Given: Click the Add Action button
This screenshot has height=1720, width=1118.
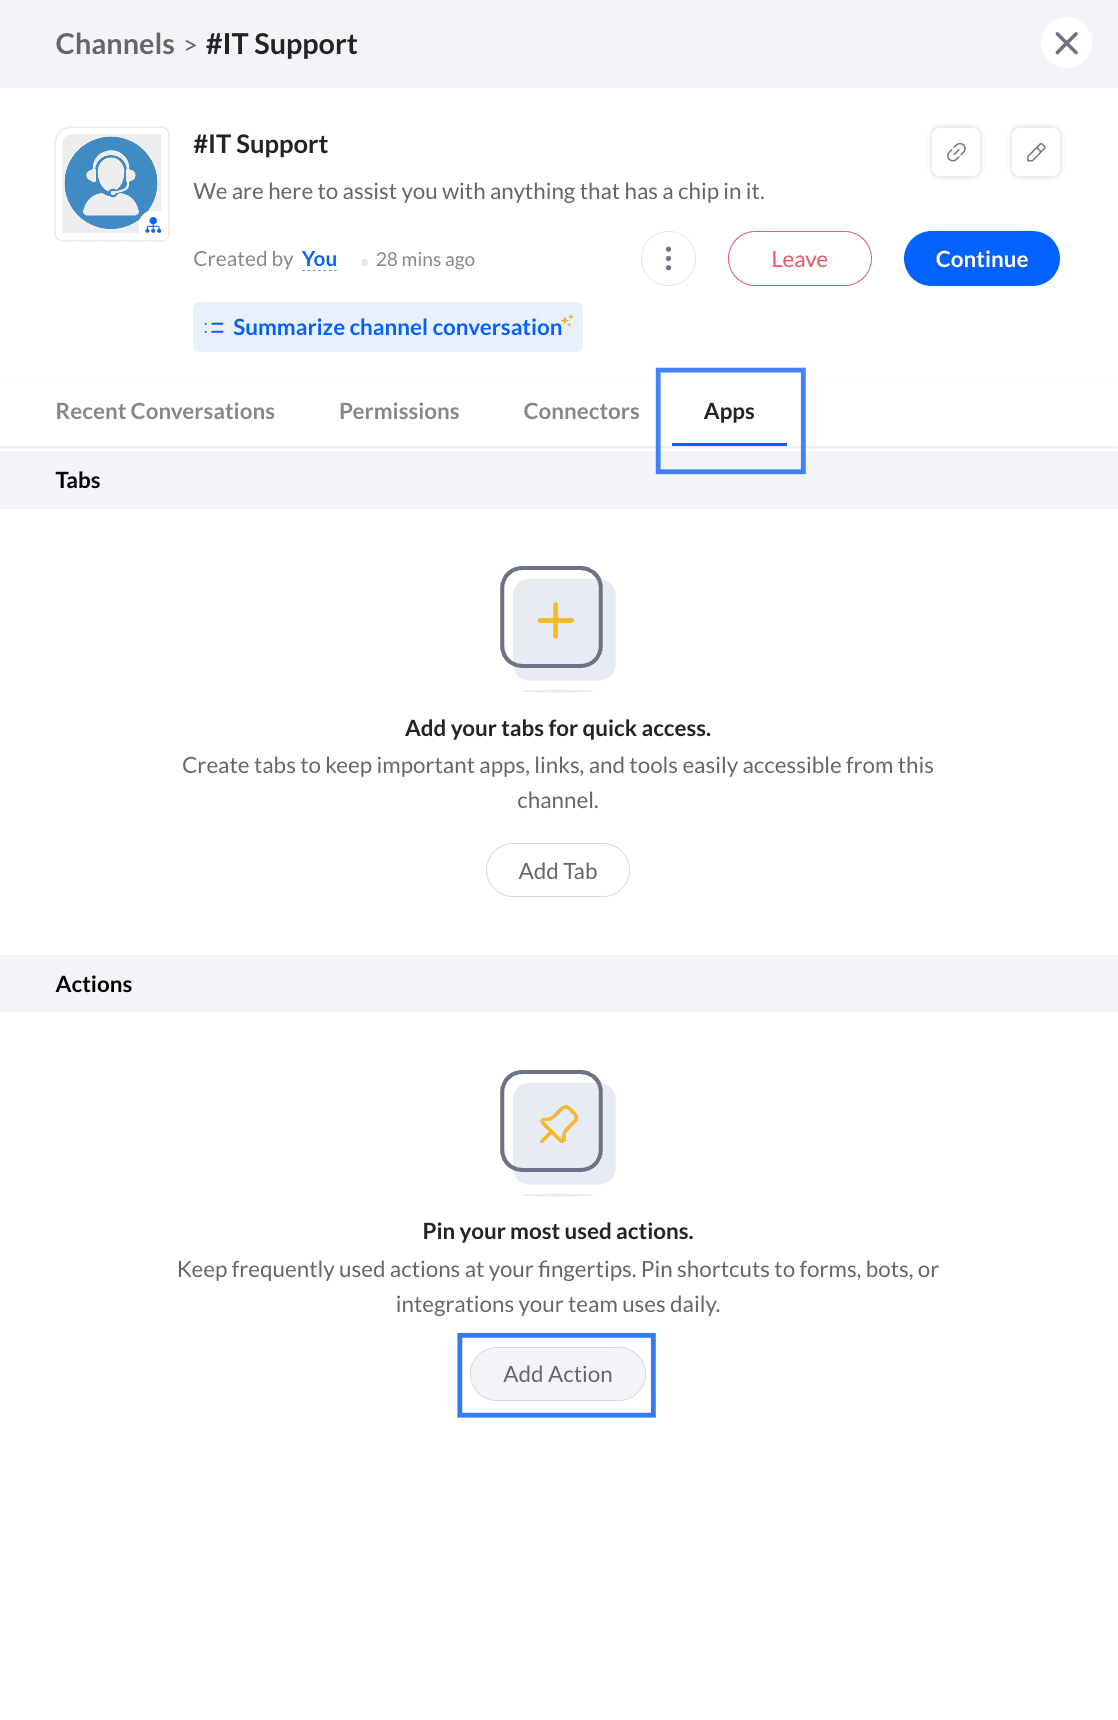Looking at the screenshot, I should click(557, 1374).
